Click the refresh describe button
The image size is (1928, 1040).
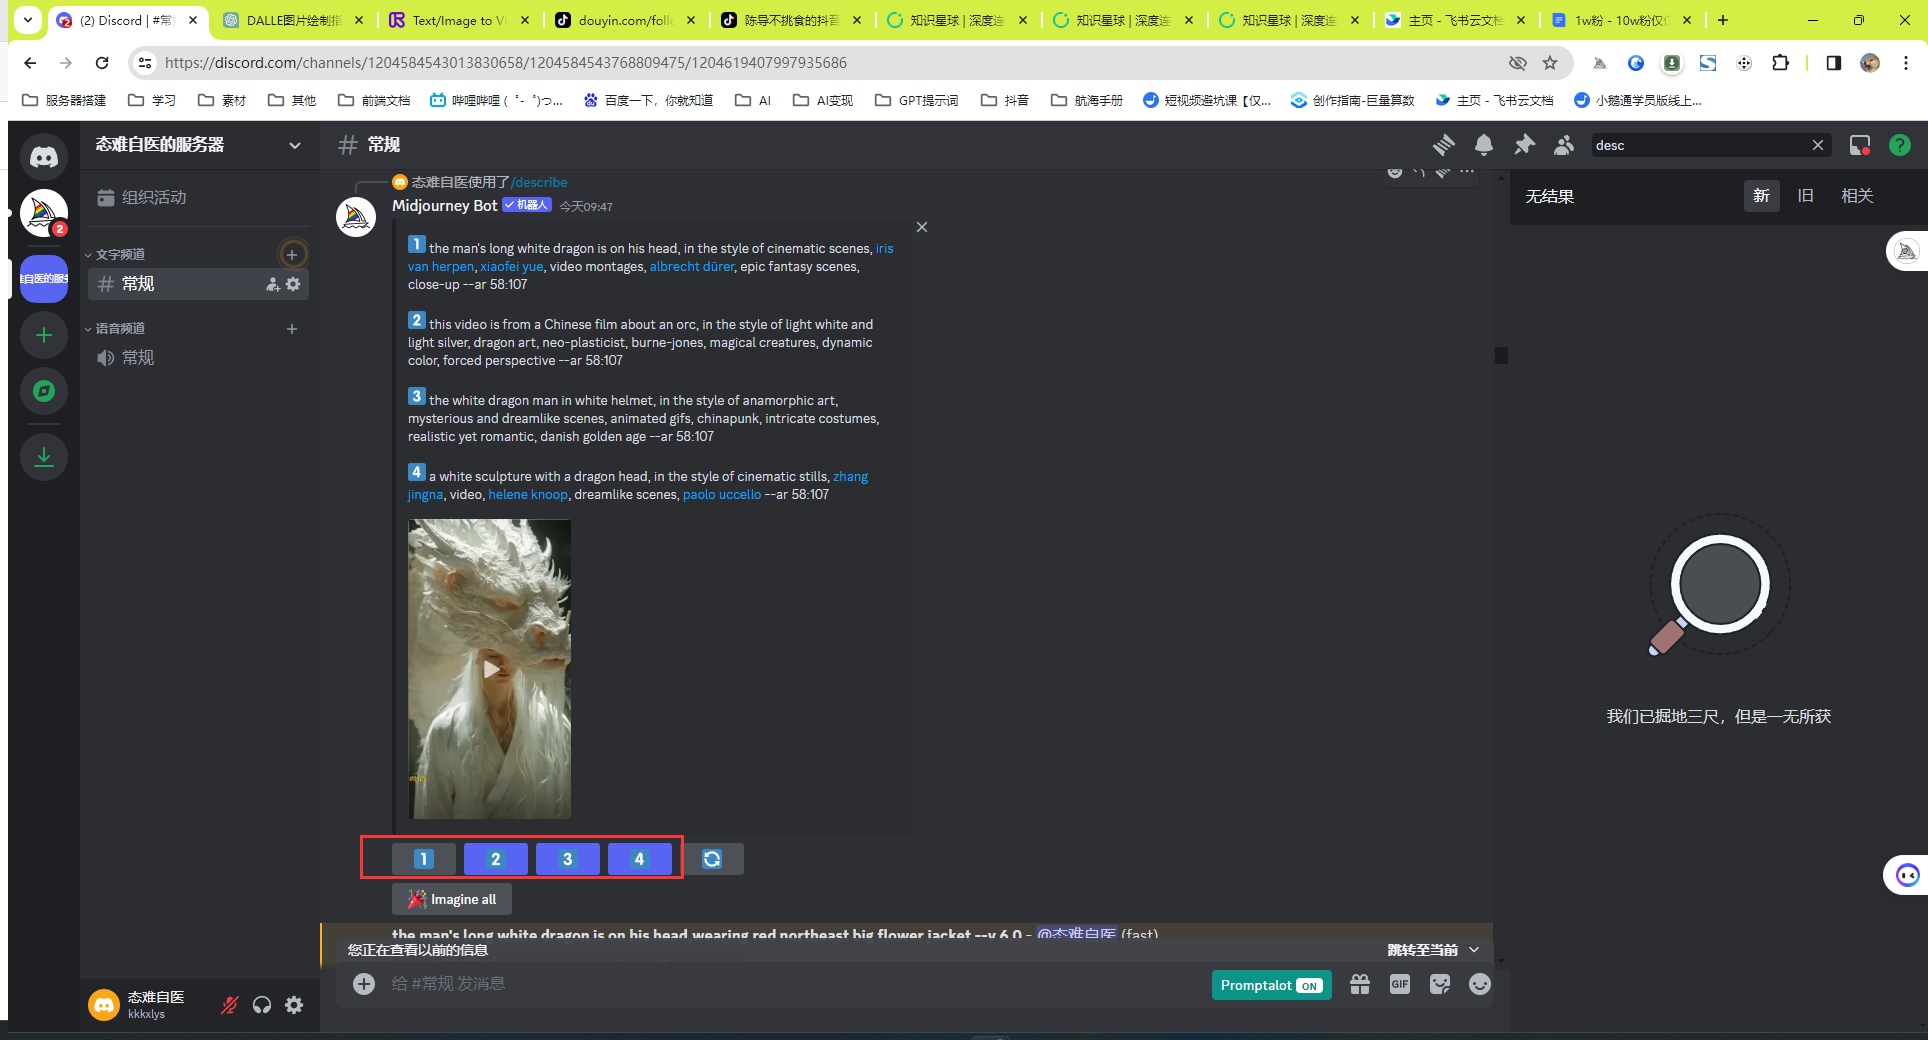click(712, 859)
